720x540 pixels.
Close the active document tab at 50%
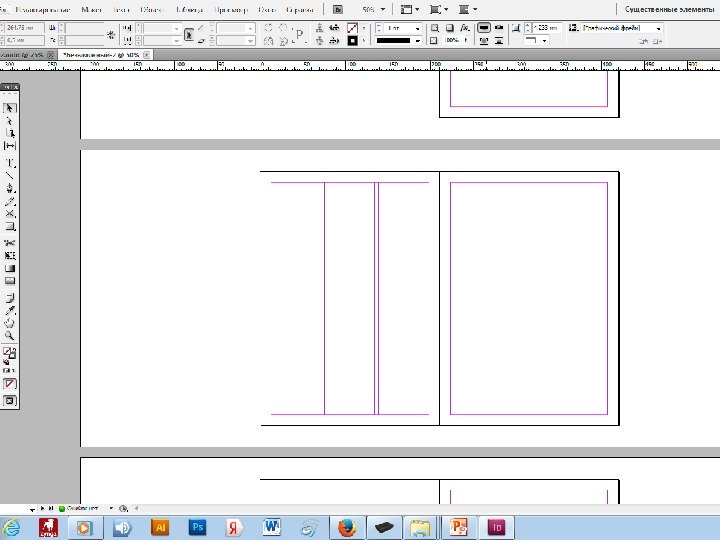coord(146,55)
